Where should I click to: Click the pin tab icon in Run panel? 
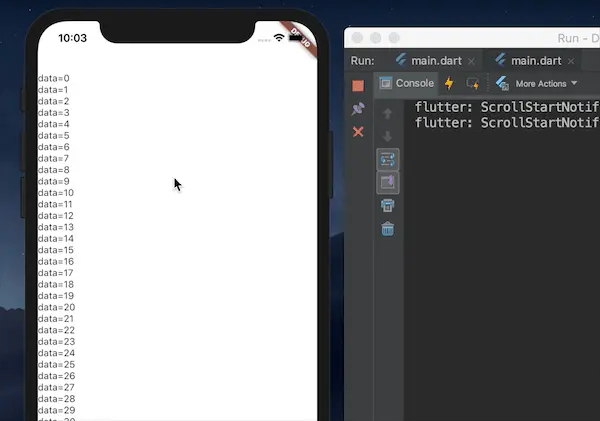(358, 109)
